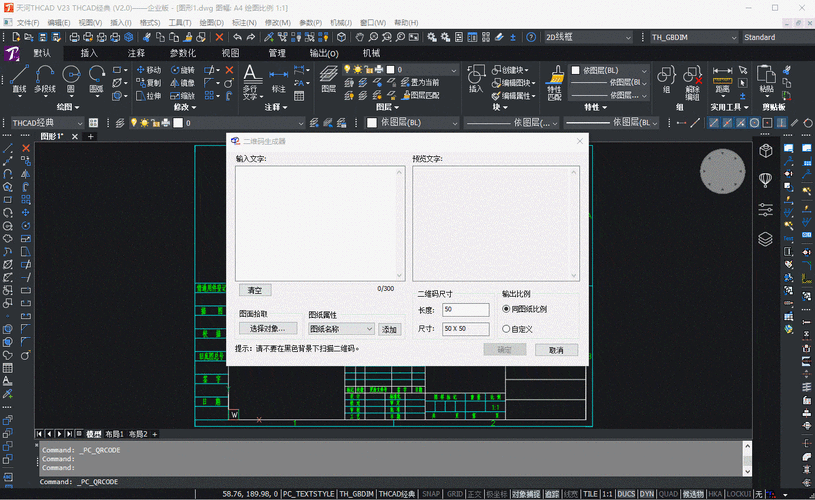Viewport: 815px width, 500px height.
Task: Open the 图纸名称 dropdown in dialog
Action: 341,329
